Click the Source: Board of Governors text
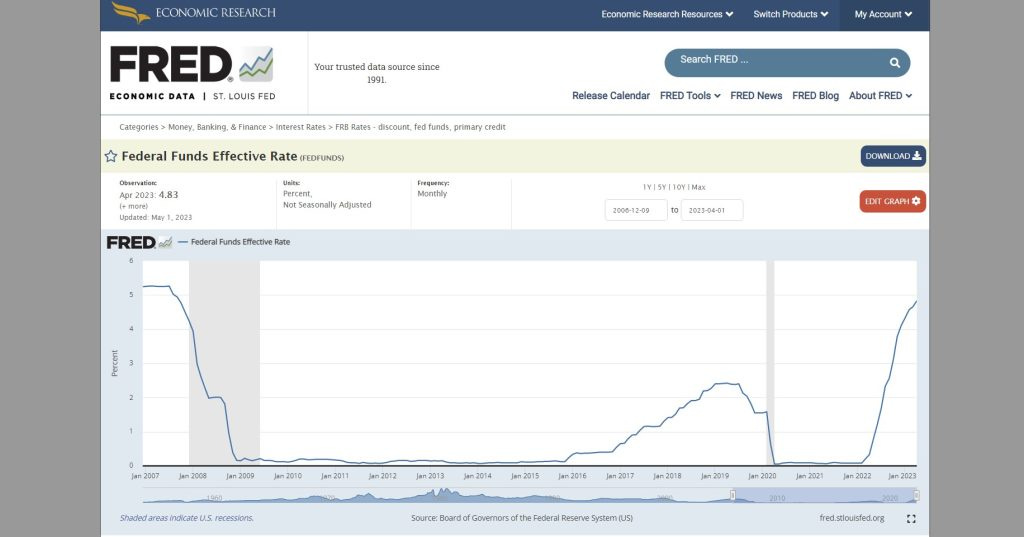1024x537 pixels. pos(522,518)
